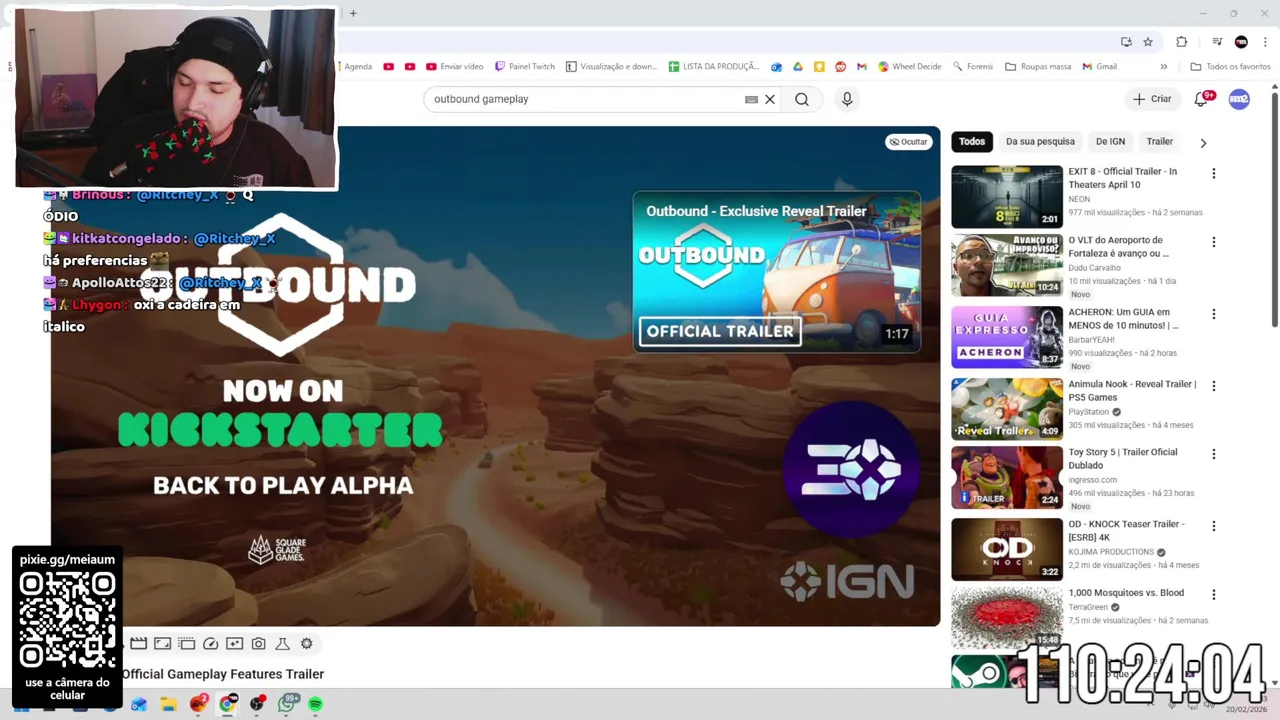Click the magnifier search button
This screenshot has height=720, width=1280.
pos(802,99)
